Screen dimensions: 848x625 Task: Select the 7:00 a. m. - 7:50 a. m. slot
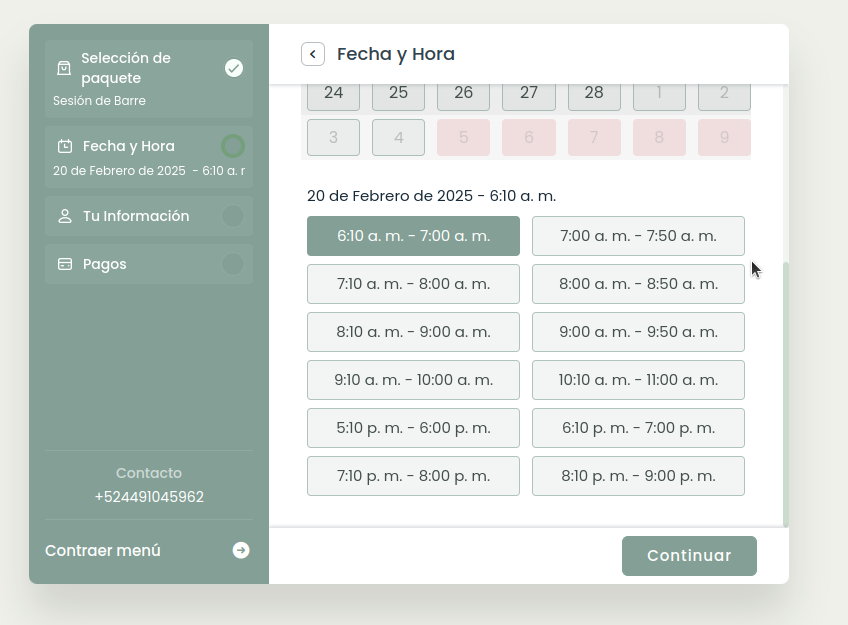point(638,236)
